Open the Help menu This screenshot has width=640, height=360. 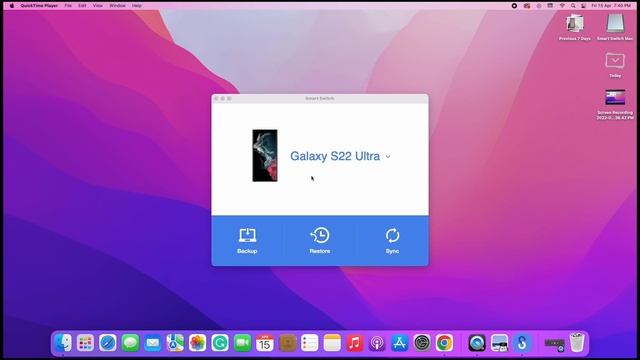tap(137, 6)
